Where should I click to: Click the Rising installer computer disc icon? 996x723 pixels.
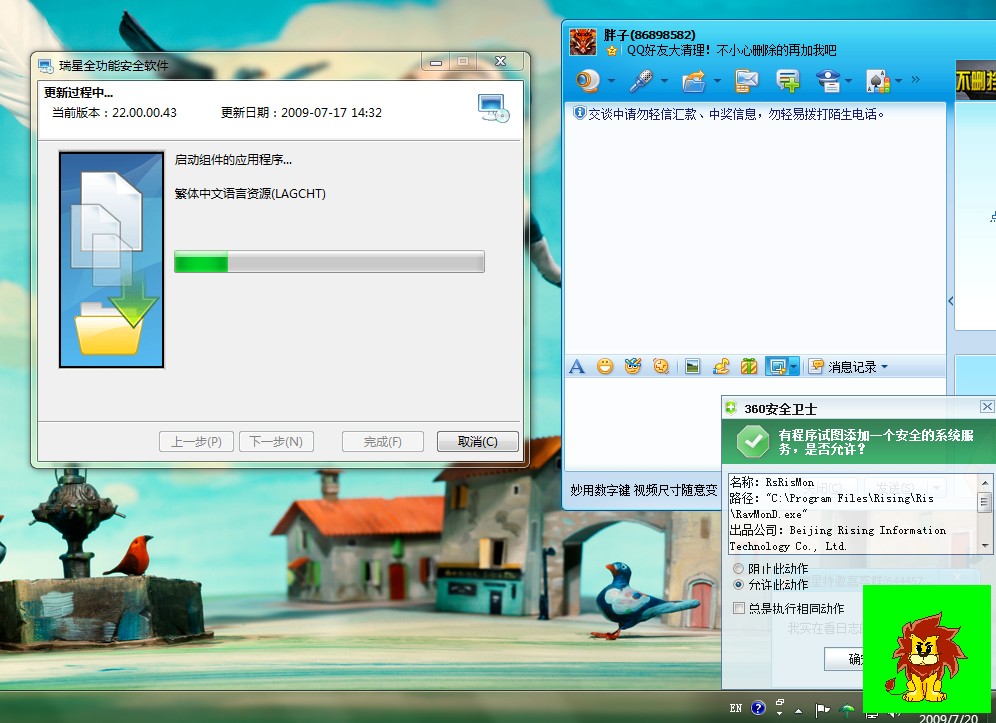(x=494, y=108)
